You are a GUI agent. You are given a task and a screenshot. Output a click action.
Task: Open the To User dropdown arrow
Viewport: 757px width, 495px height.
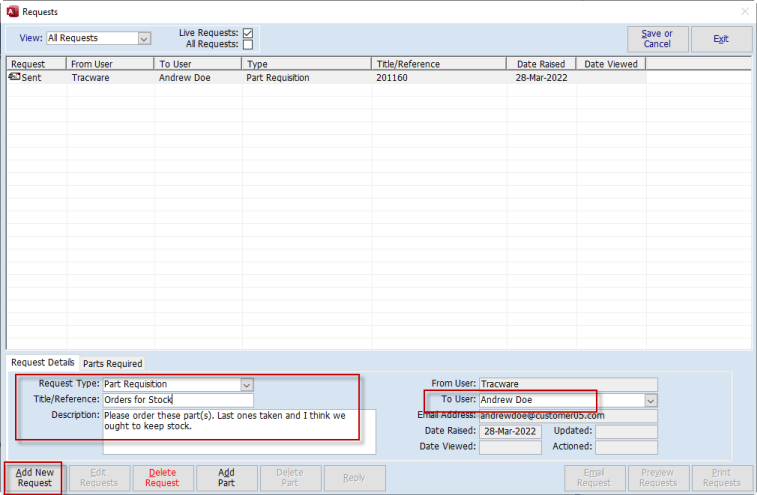(651, 400)
